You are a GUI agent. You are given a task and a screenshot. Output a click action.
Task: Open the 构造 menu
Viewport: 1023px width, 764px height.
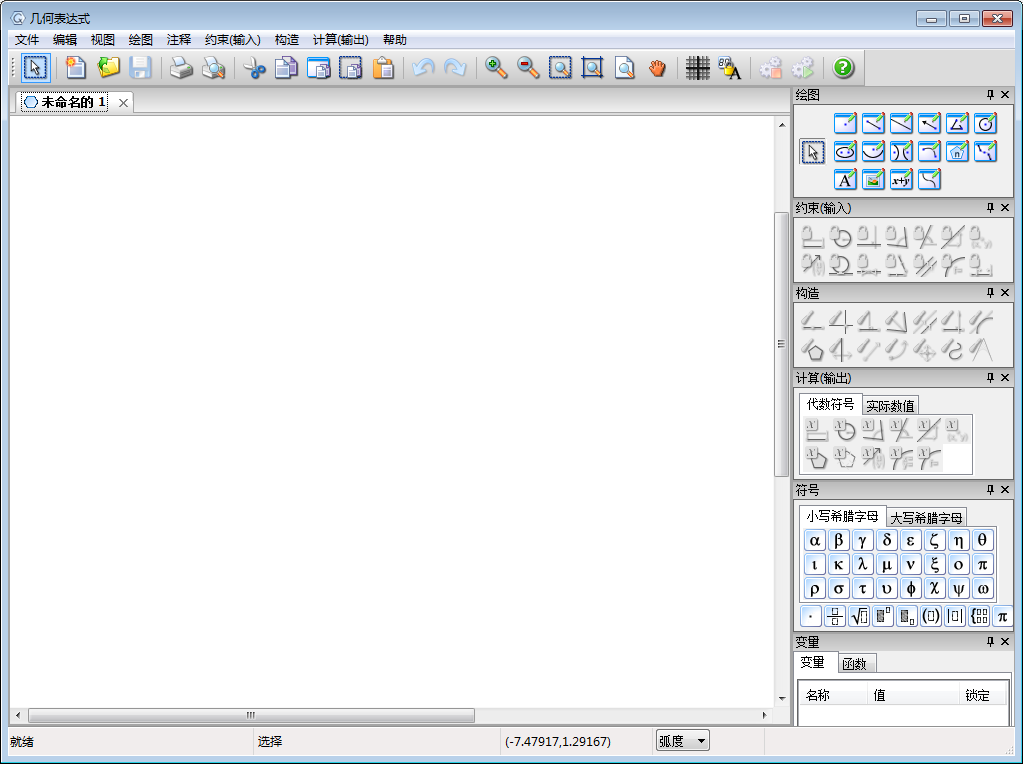click(x=286, y=40)
